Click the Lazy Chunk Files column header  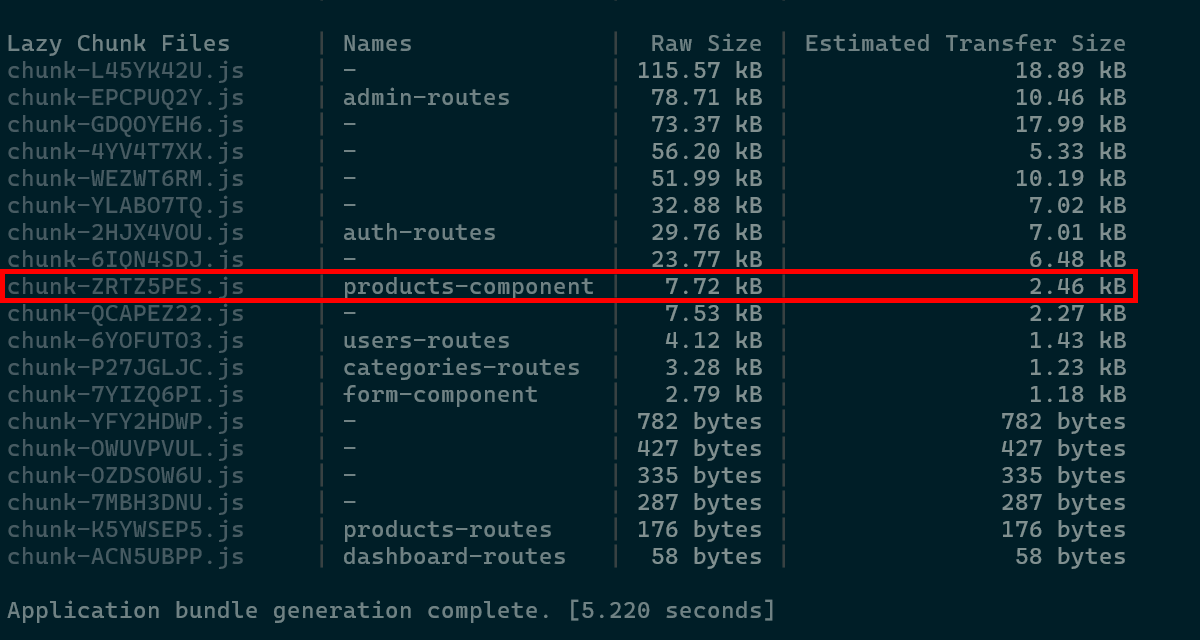[118, 44]
